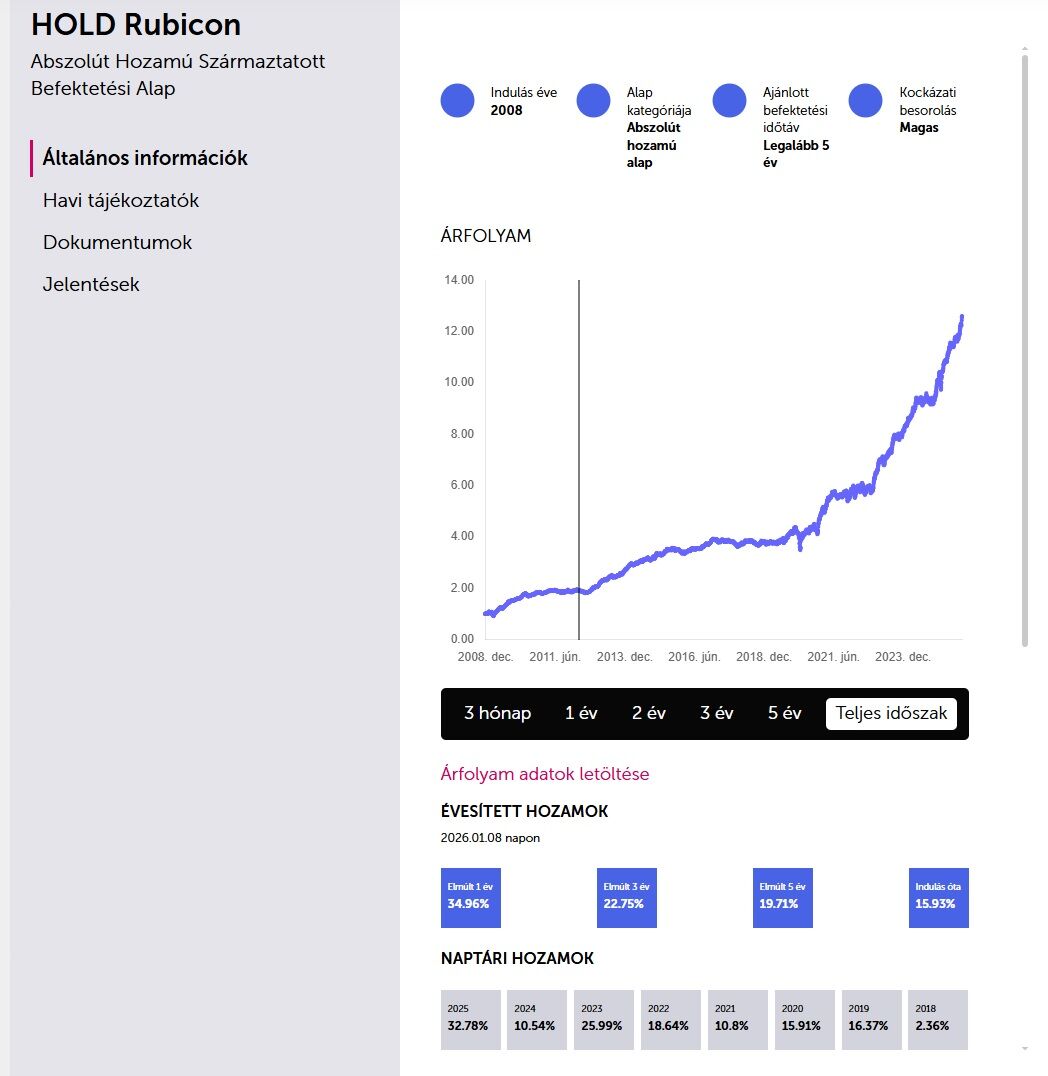Show the 2 év price range
This screenshot has width=1048, height=1076.
coord(649,714)
